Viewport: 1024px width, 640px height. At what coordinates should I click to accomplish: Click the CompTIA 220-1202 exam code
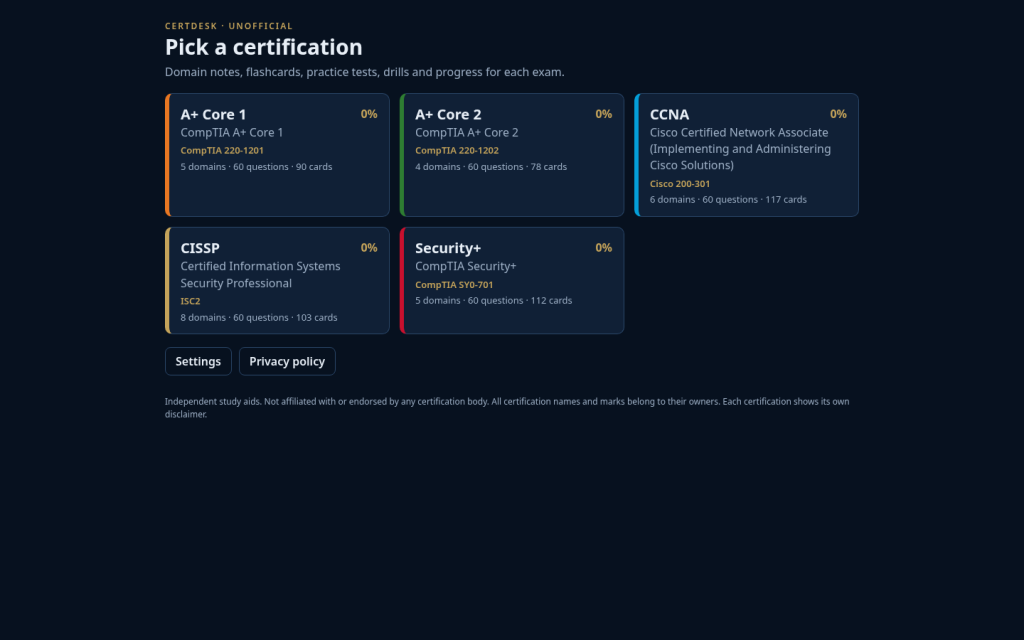[457, 150]
